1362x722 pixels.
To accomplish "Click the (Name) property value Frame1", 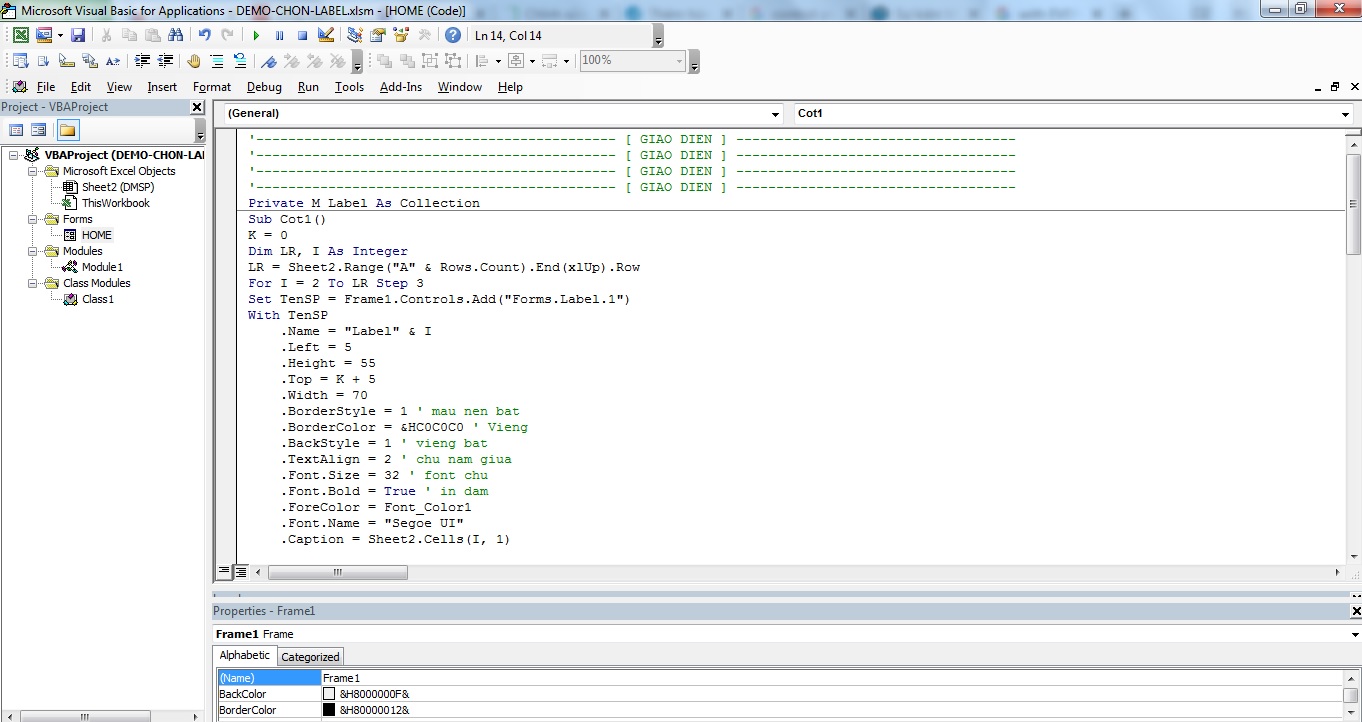I will click(831, 678).
